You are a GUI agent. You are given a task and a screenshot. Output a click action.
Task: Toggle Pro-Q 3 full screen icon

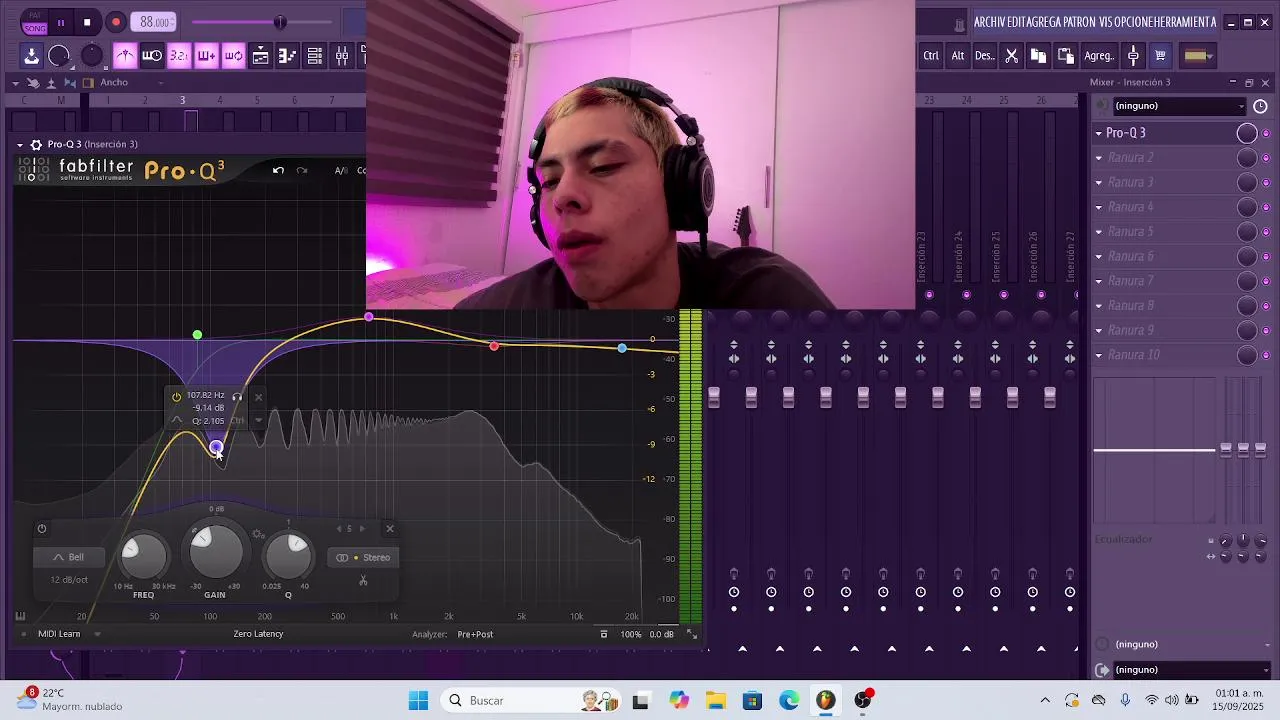tap(691, 634)
